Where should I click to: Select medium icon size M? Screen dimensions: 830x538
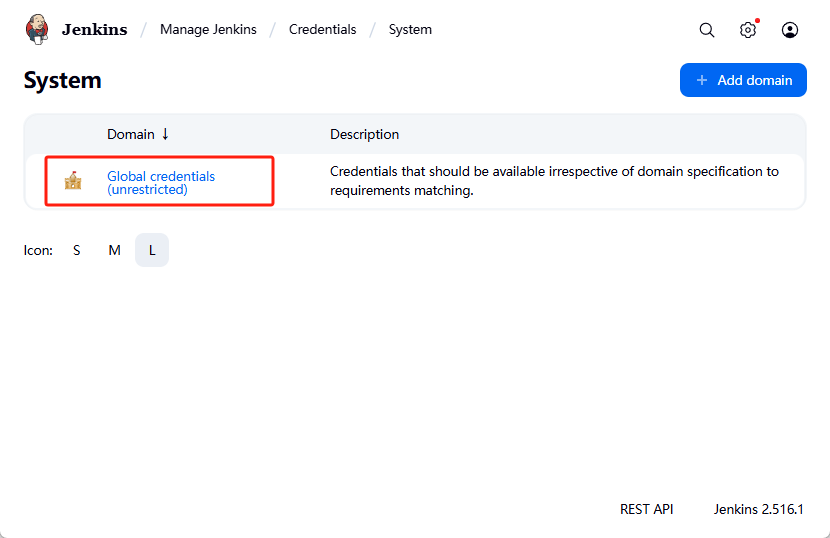(114, 250)
